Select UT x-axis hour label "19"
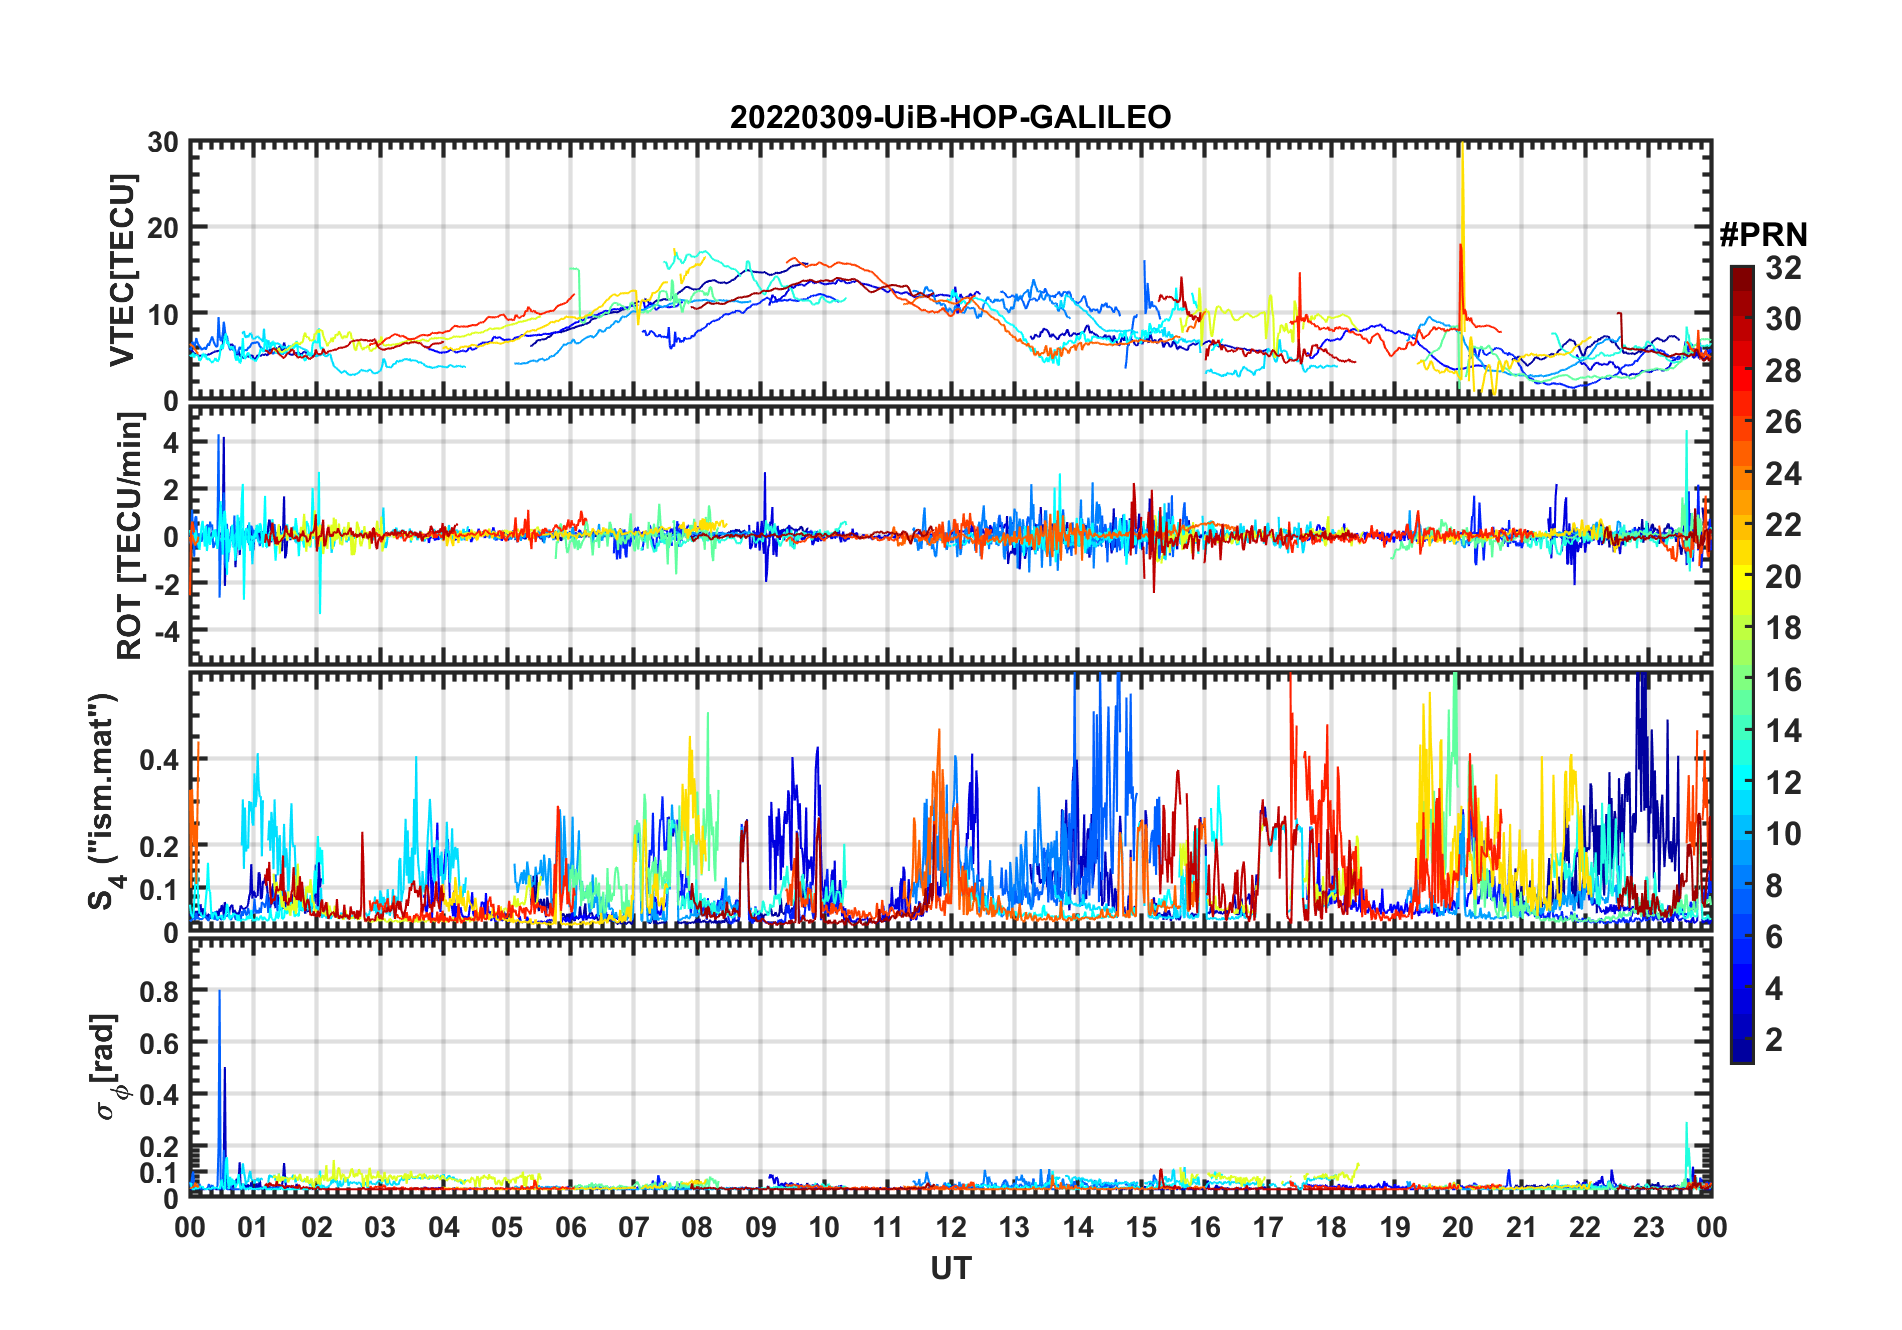Image resolution: width=1902 pixels, height=1330 pixels. pyautogui.click(x=1394, y=1227)
